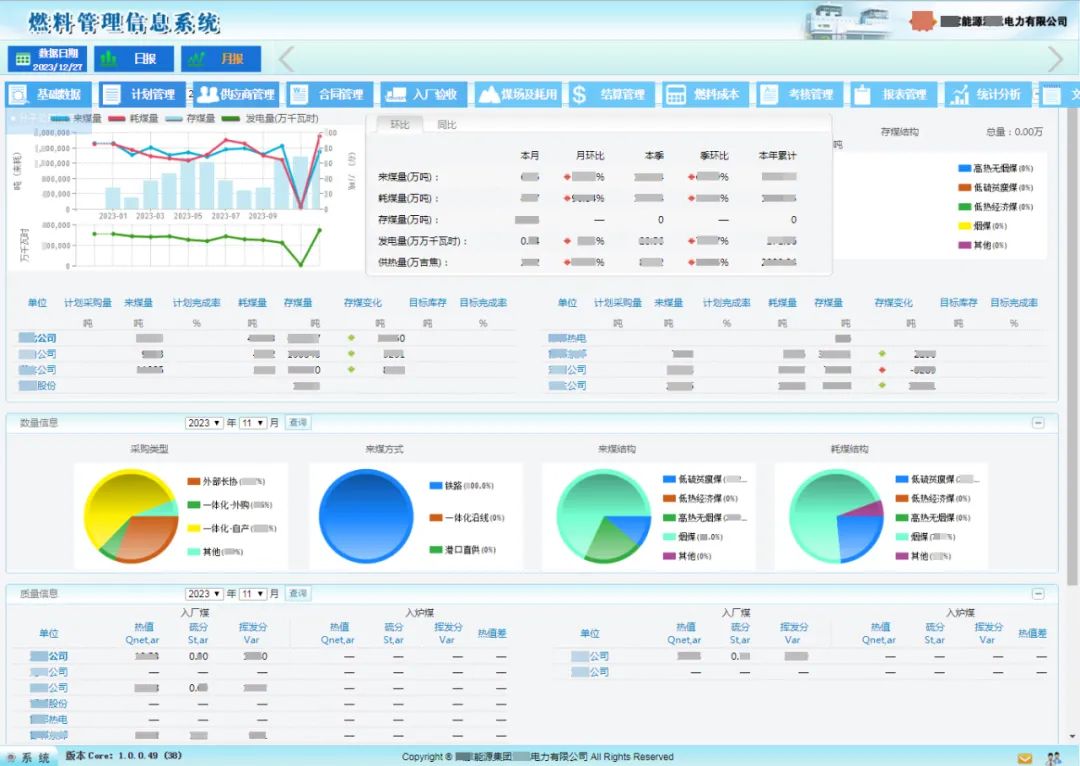Click the 数据日期 calendar icon

pos(22,60)
